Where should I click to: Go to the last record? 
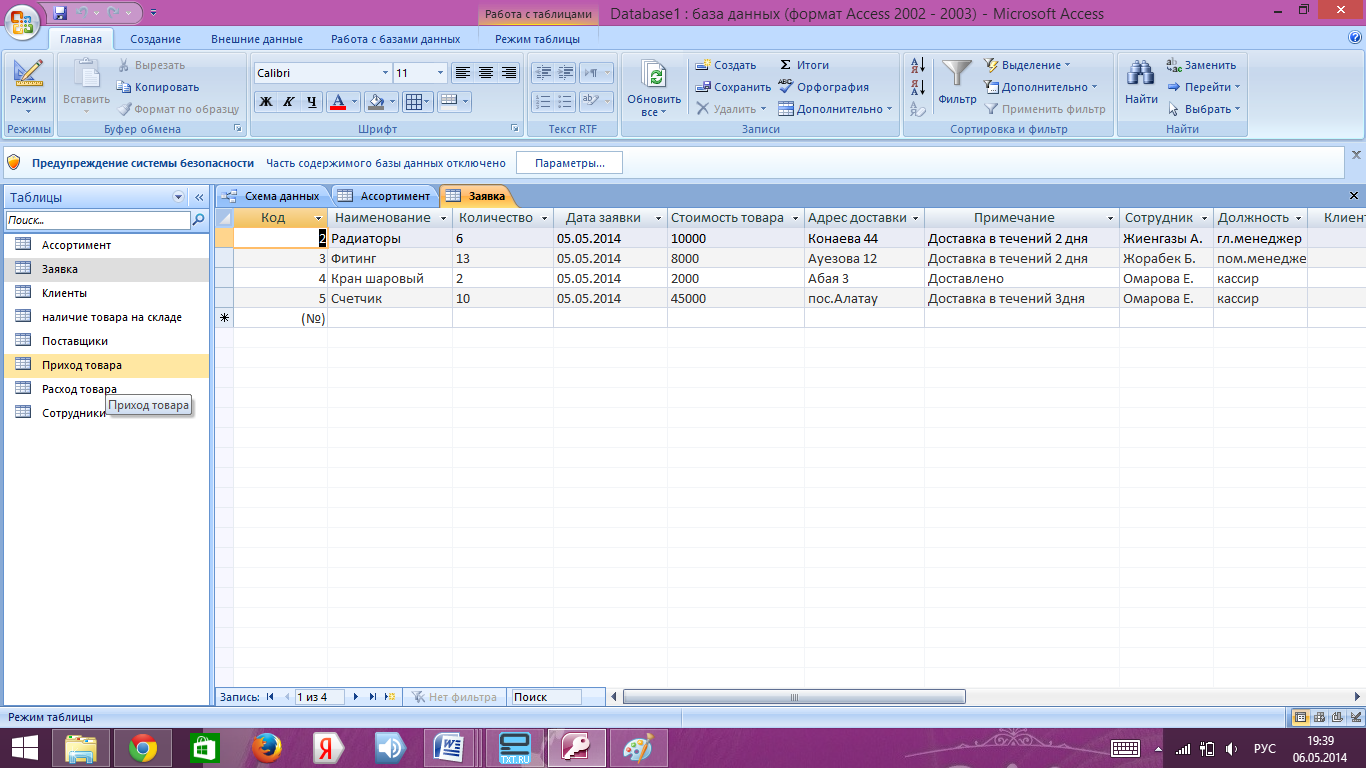coord(374,697)
